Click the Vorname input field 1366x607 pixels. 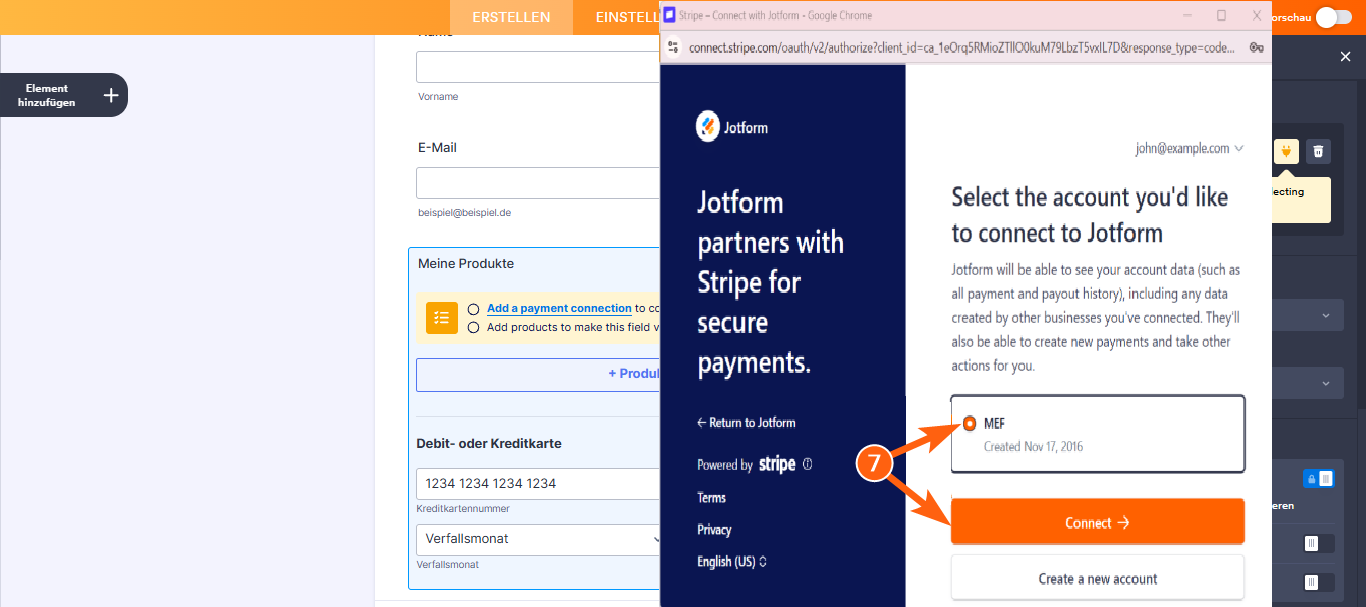pos(538,67)
